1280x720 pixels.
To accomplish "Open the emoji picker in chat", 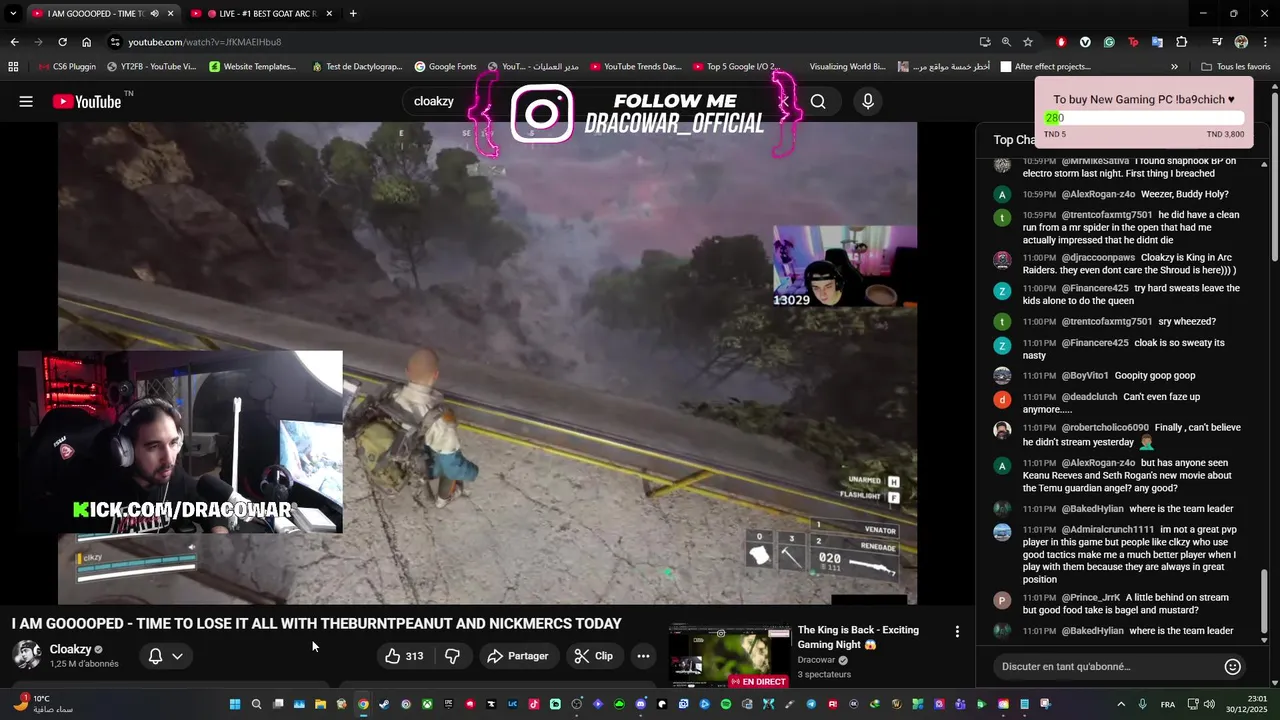I will click(x=1233, y=666).
